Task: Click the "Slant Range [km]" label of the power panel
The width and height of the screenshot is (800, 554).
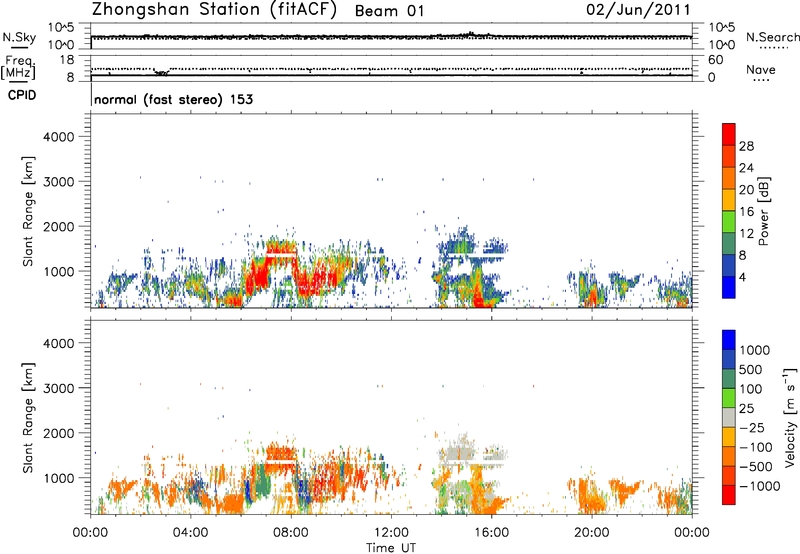Action: click(x=28, y=211)
